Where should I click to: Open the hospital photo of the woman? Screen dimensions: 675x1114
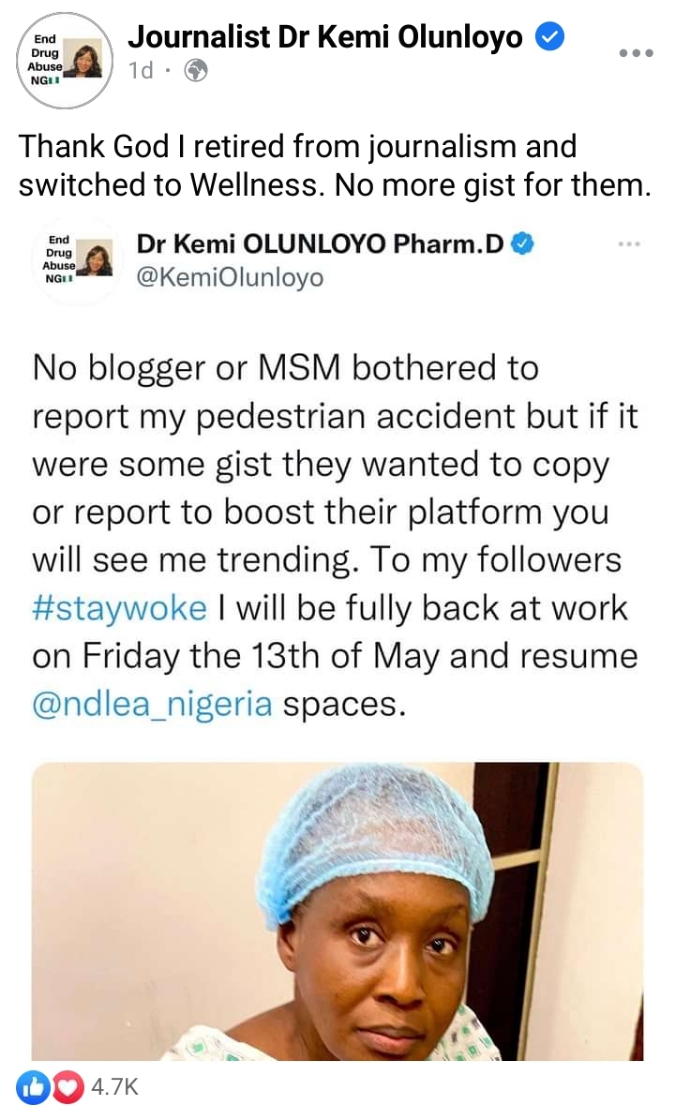336,910
